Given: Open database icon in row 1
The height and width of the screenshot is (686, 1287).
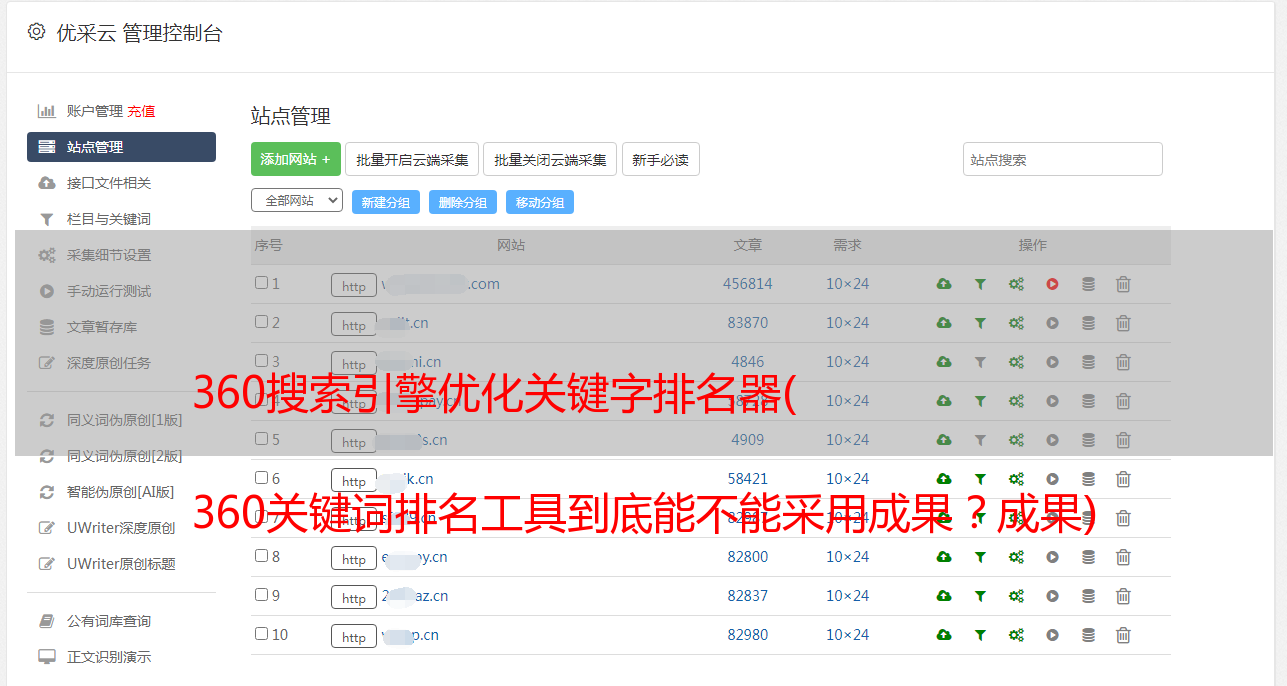Looking at the screenshot, I should 1088,284.
